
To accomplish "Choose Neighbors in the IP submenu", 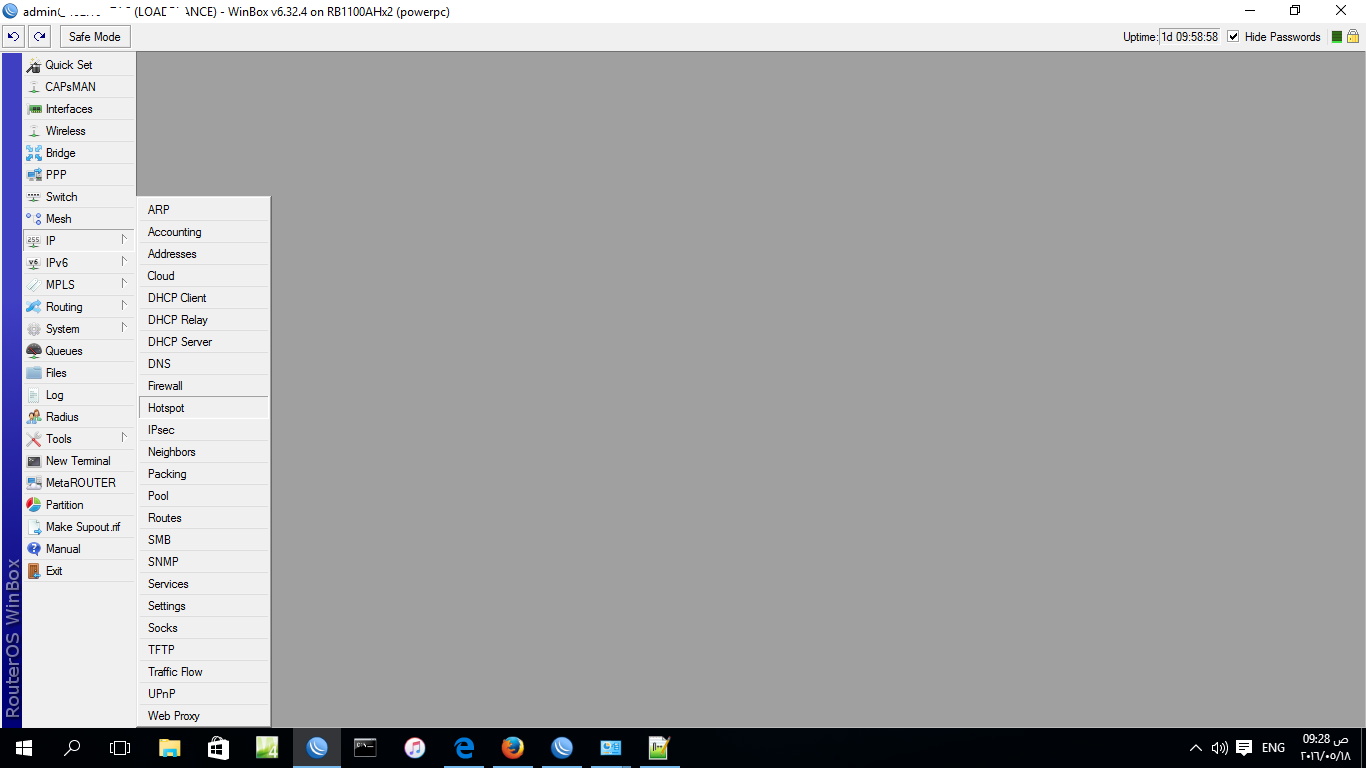I will (204, 452).
